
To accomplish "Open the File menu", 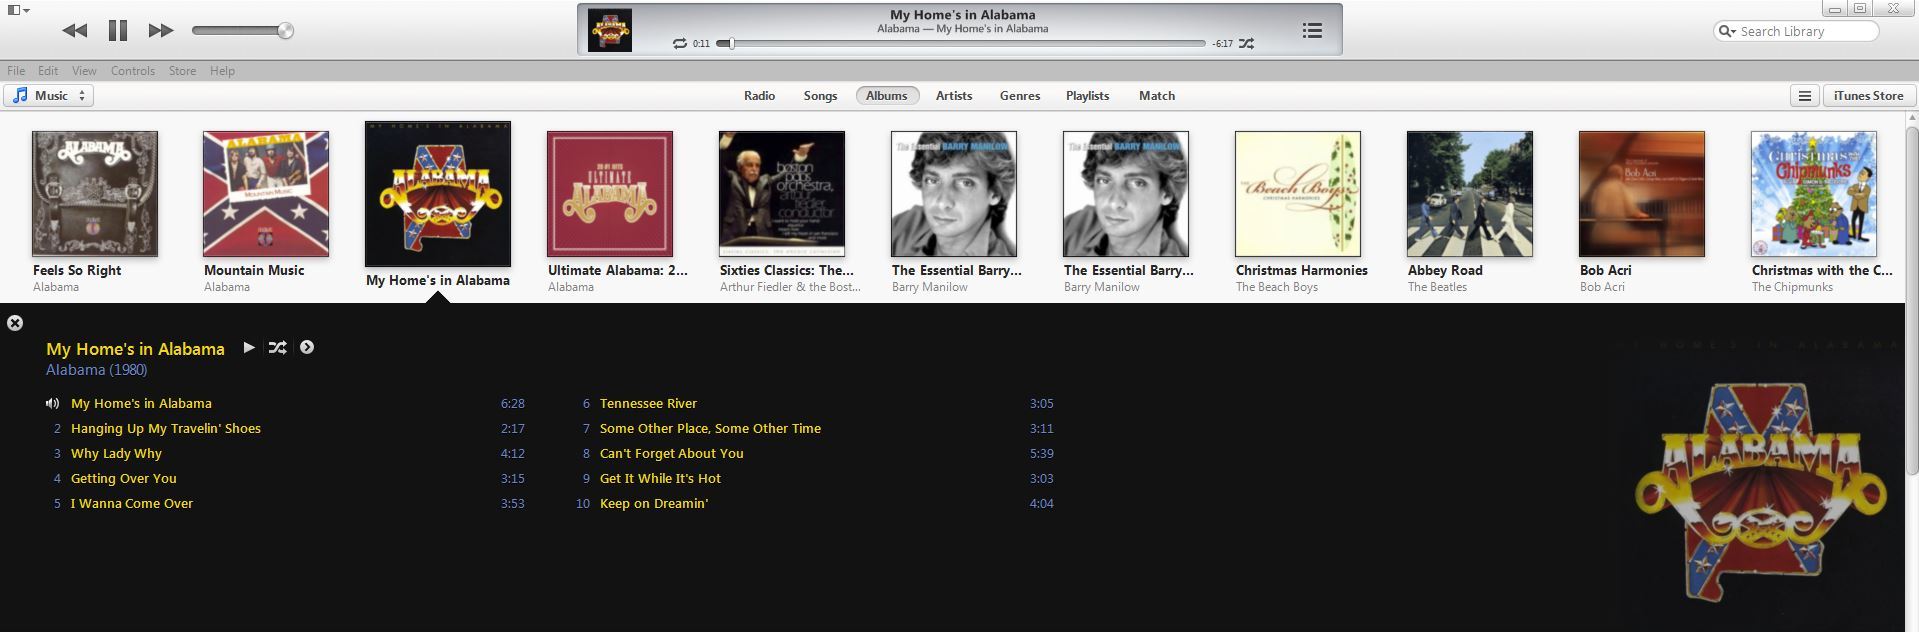I will click(x=16, y=71).
